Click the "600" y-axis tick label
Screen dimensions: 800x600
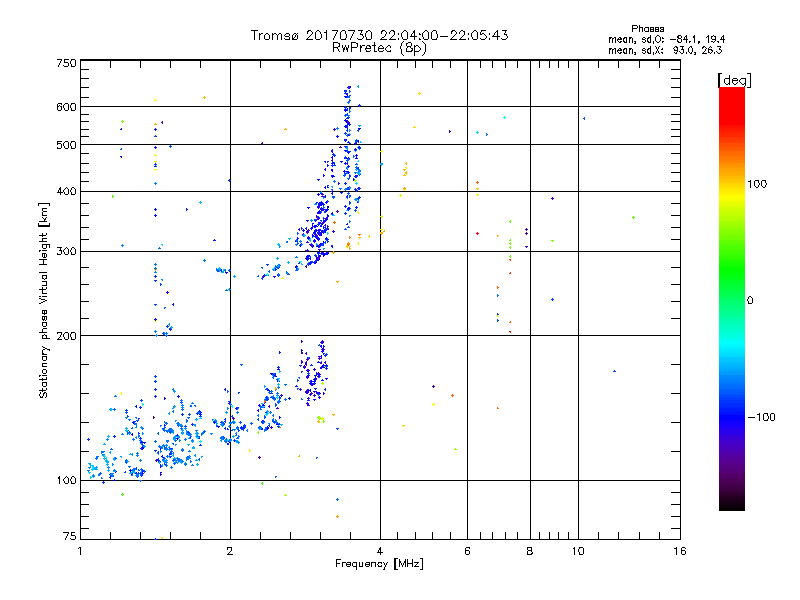(x=66, y=107)
